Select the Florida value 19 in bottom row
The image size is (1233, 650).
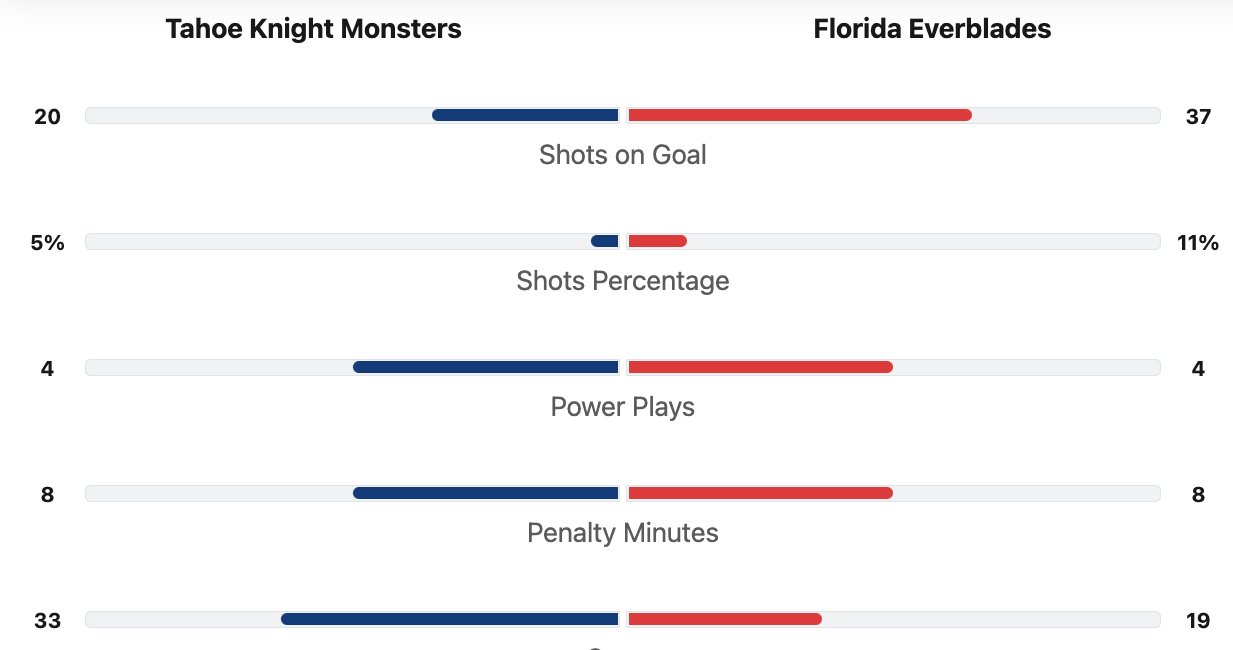point(1198,621)
